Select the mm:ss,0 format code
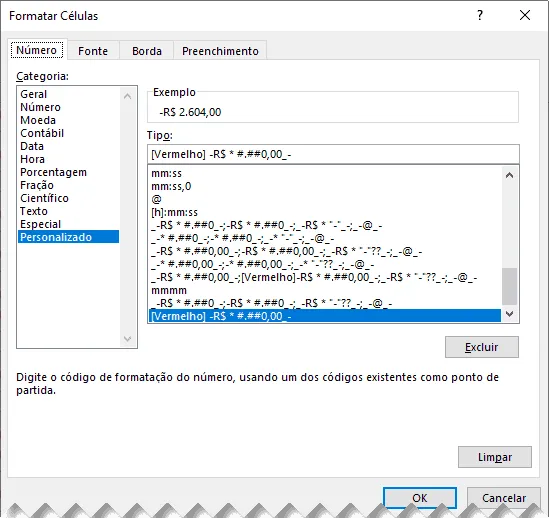This screenshot has height=518, width=549. (x=325, y=186)
